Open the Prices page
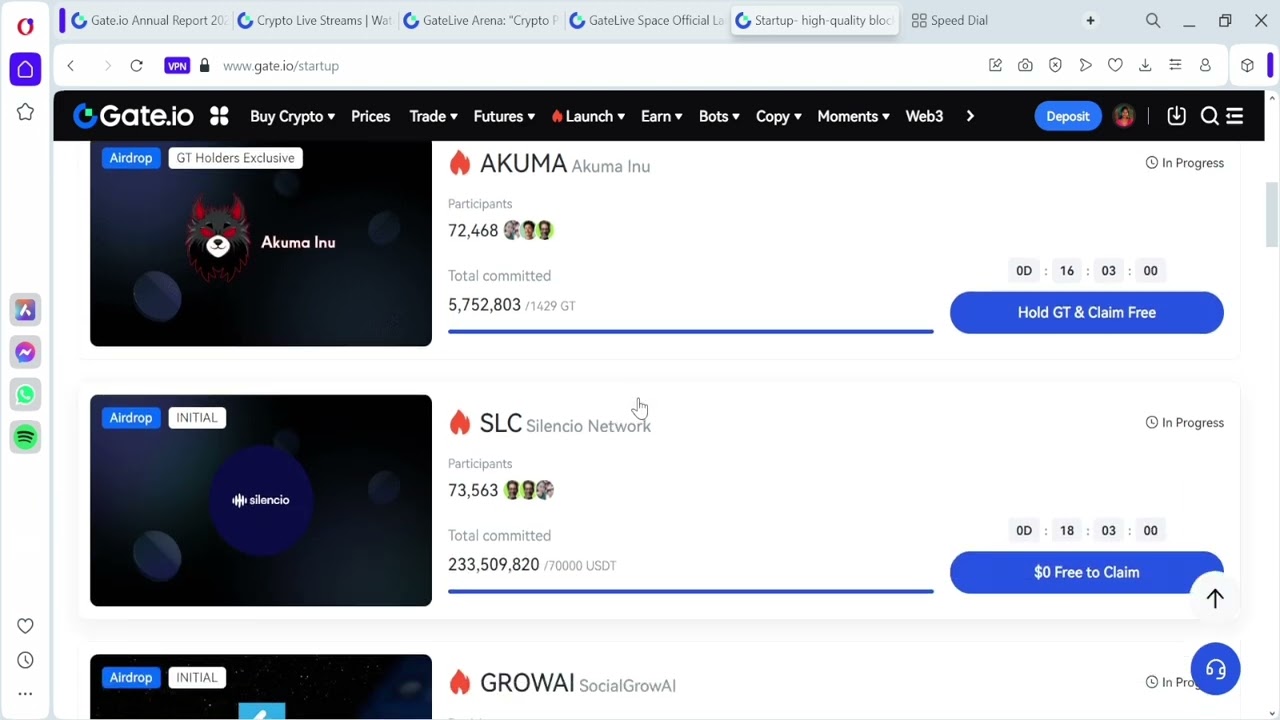 coord(370,116)
